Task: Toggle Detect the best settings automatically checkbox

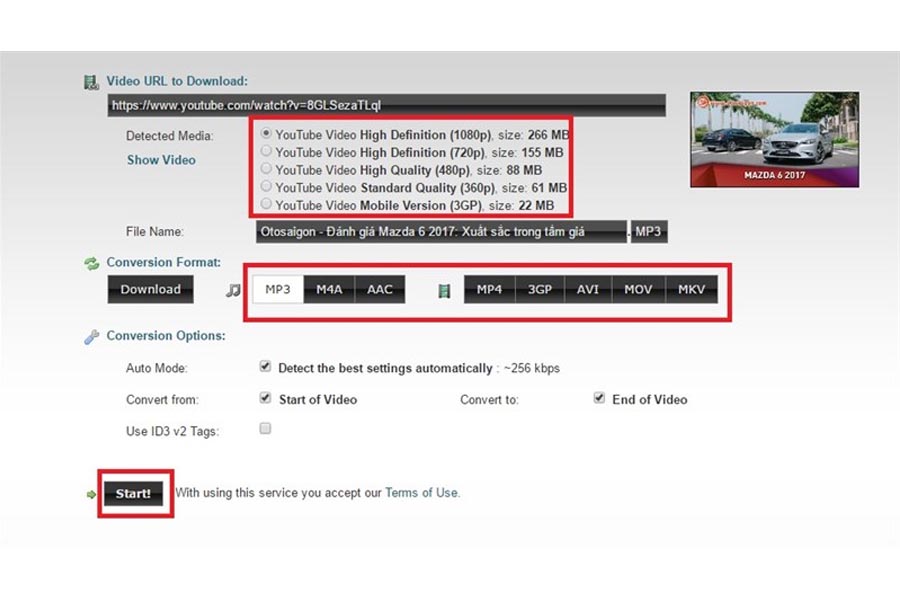Action: (265, 366)
